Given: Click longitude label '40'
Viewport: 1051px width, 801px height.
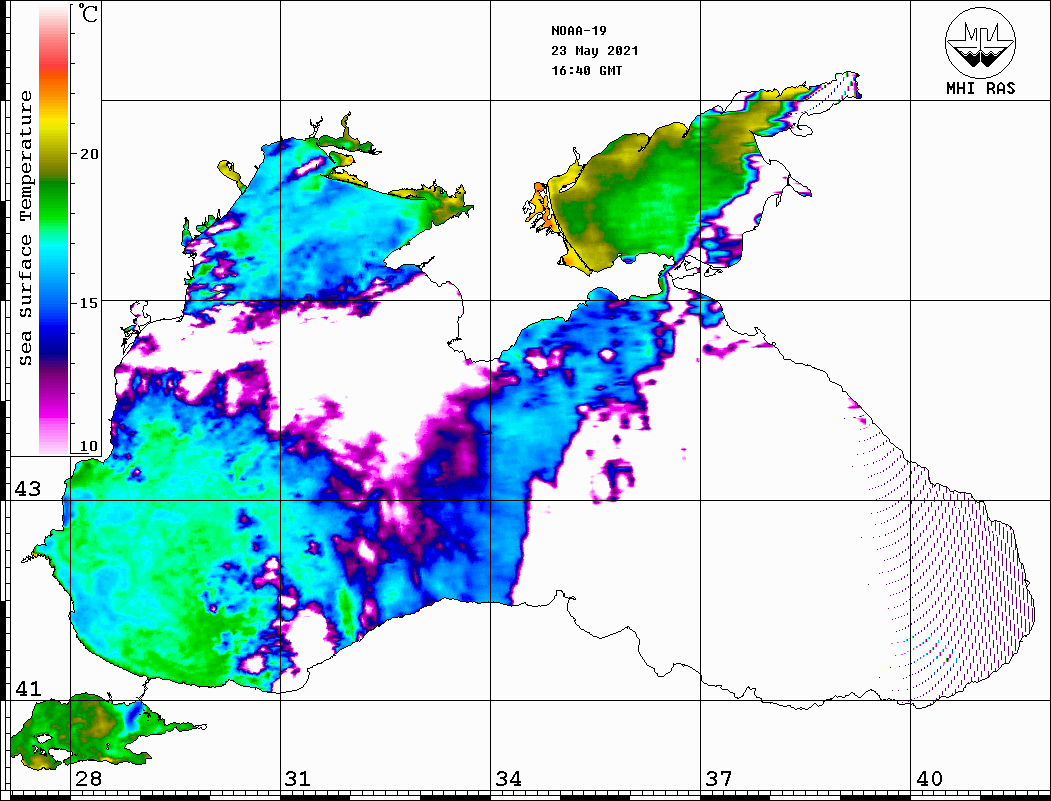Looking at the screenshot, I should click(929, 779).
